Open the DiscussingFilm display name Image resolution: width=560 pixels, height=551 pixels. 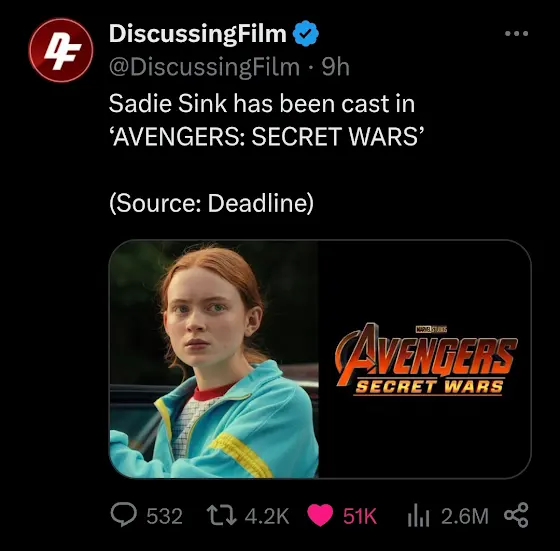pos(198,34)
